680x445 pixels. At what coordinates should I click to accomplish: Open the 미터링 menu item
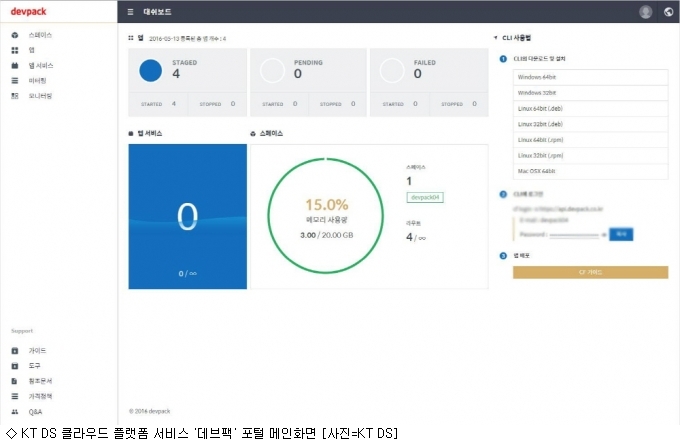[37, 81]
